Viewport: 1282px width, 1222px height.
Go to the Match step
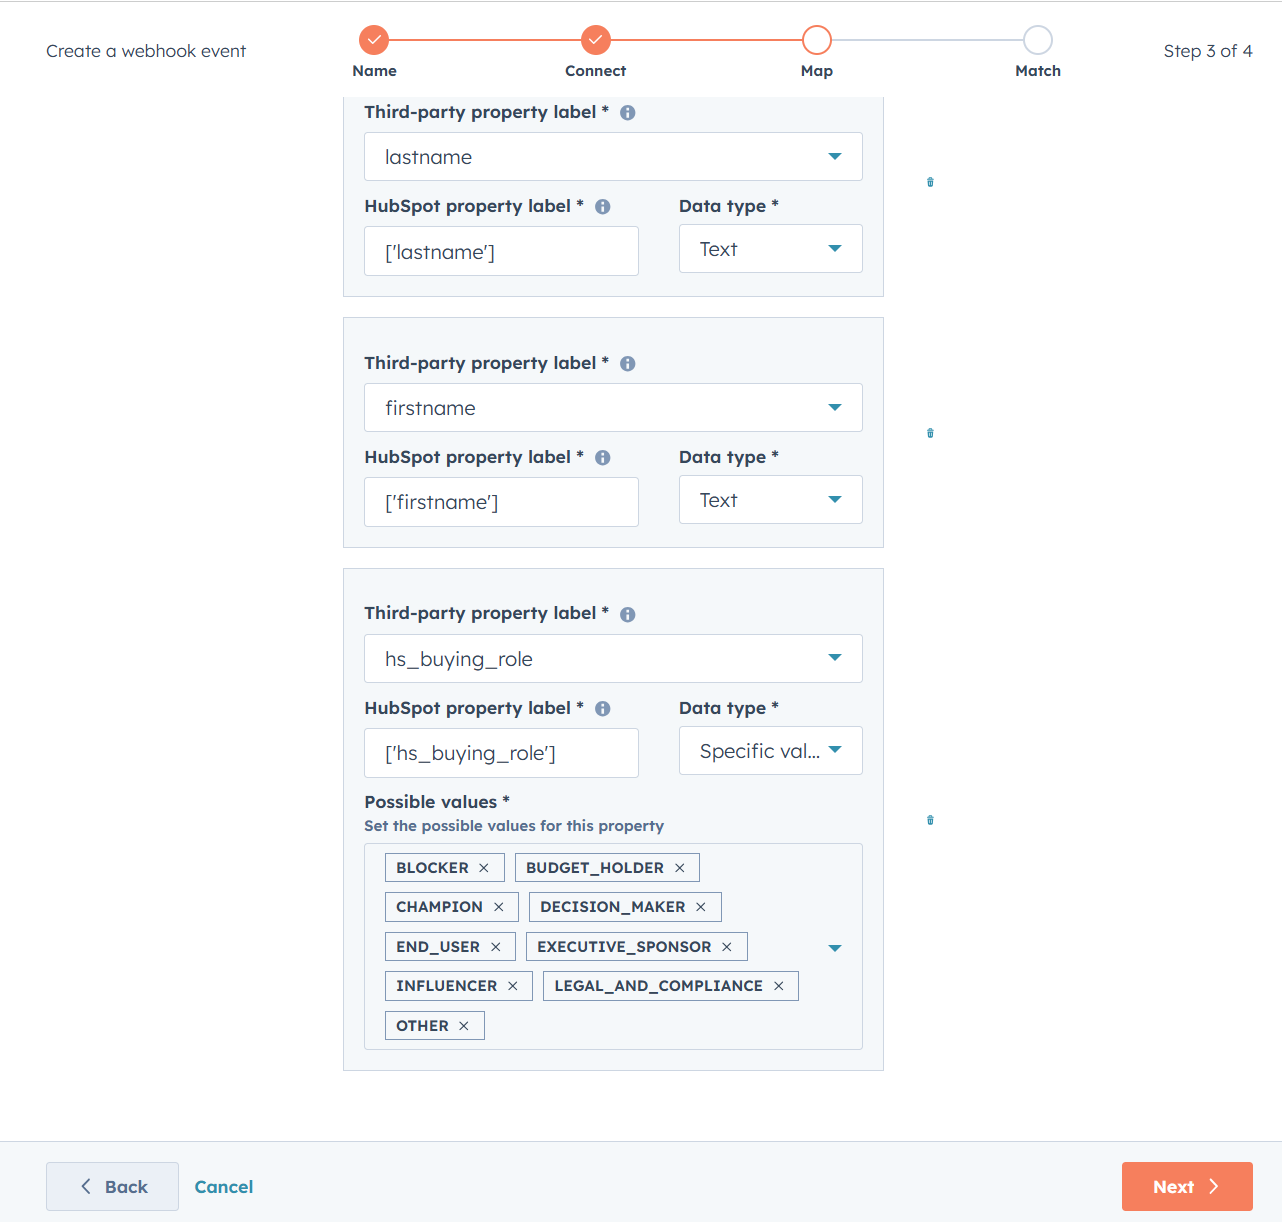point(1037,40)
